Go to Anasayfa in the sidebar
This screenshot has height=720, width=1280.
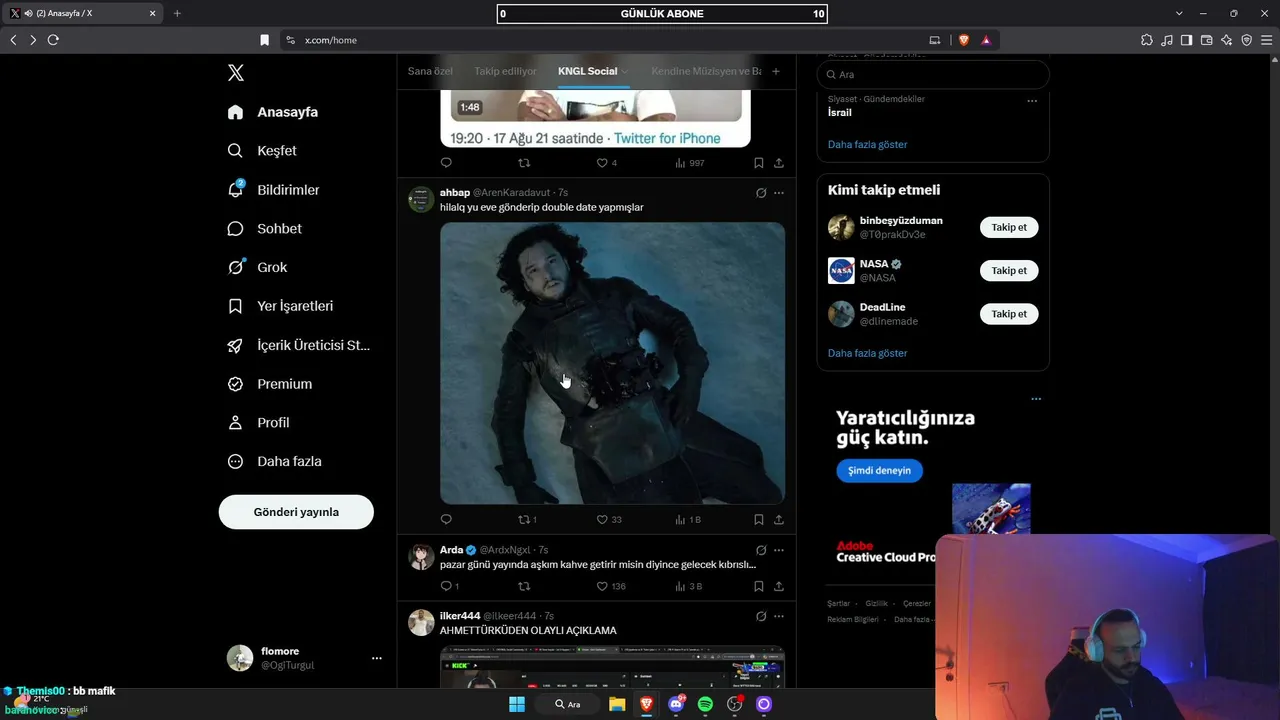(273, 112)
